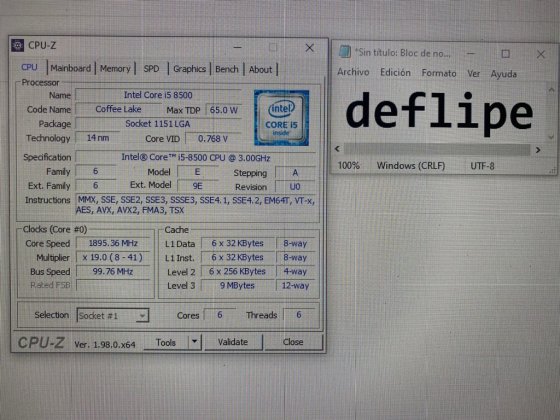Open the Edición menu in Notepad
The width and height of the screenshot is (560, 420).
click(395, 72)
